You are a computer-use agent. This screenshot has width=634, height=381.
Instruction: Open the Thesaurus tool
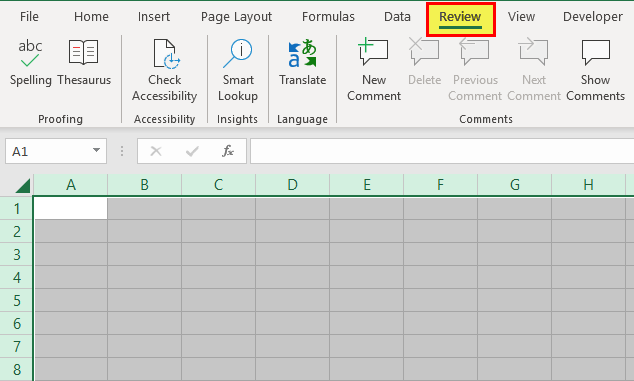[84, 63]
